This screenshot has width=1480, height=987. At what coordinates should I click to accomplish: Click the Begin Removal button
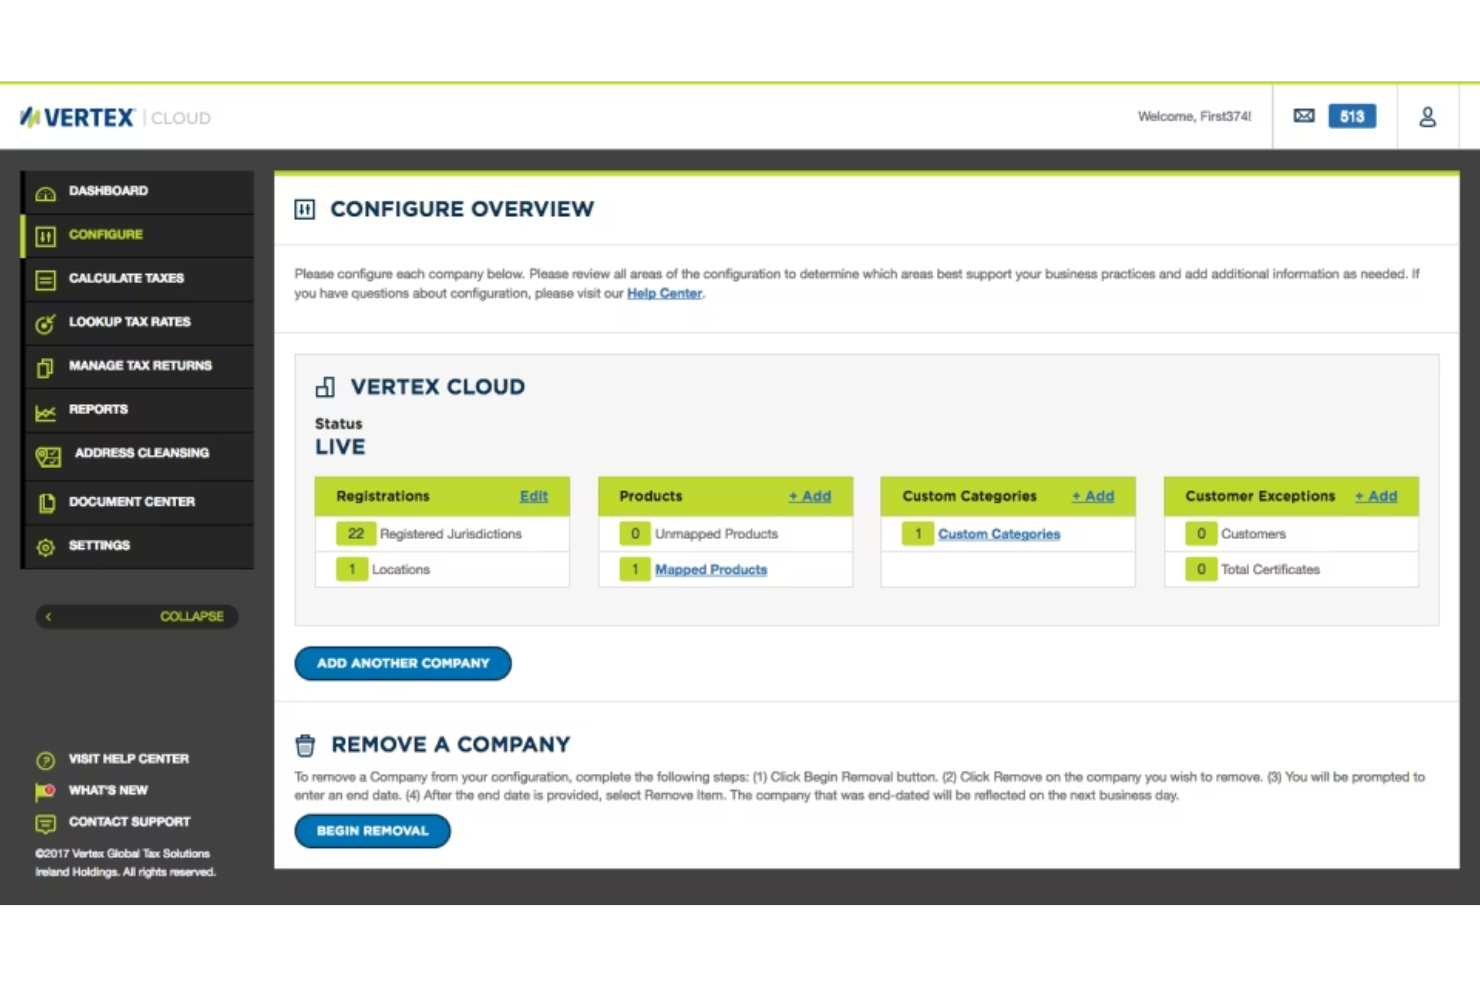click(x=372, y=831)
